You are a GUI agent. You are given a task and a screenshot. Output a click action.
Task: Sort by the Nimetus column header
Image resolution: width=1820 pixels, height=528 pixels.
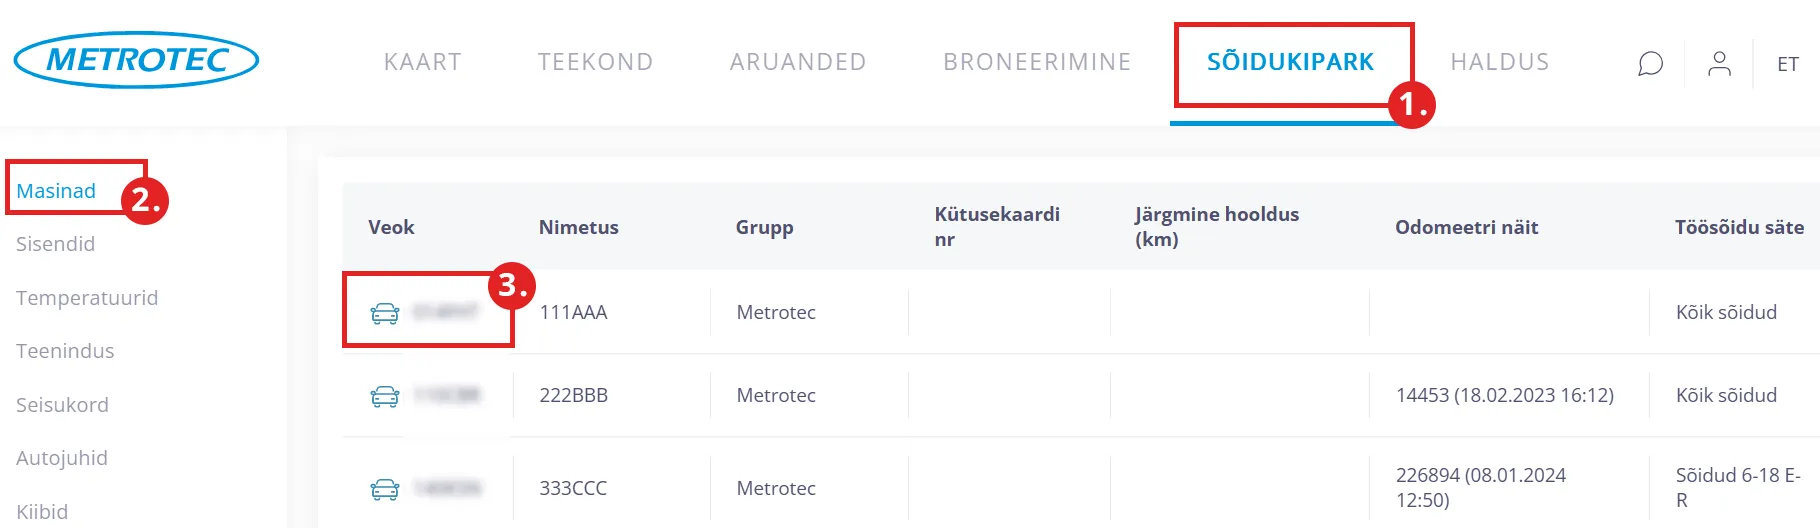(578, 227)
